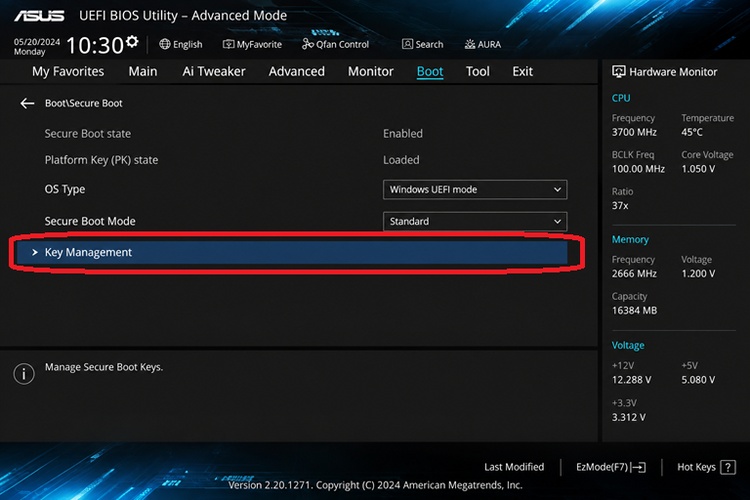Click the Manage Secure Boot Keys help text
This screenshot has height=500, width=750.
104,367
